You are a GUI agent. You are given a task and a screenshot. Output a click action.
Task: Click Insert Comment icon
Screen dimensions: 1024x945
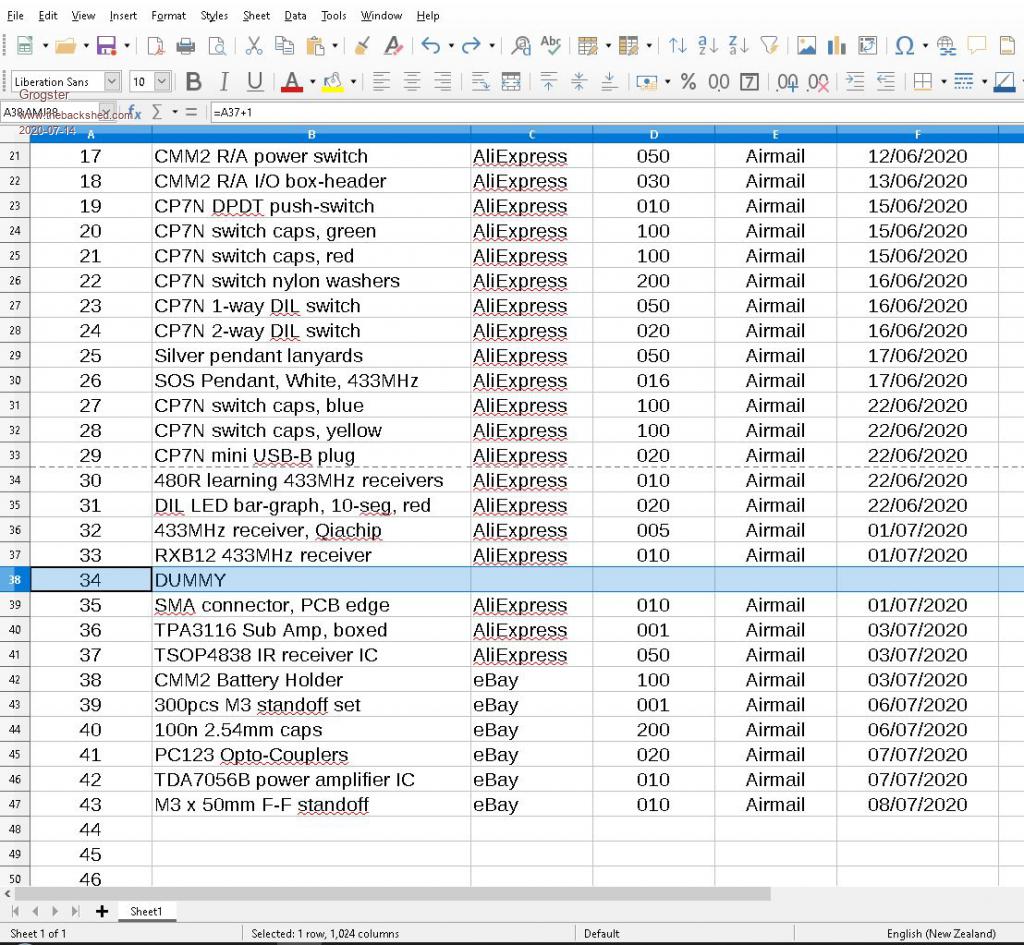point(977,46)
